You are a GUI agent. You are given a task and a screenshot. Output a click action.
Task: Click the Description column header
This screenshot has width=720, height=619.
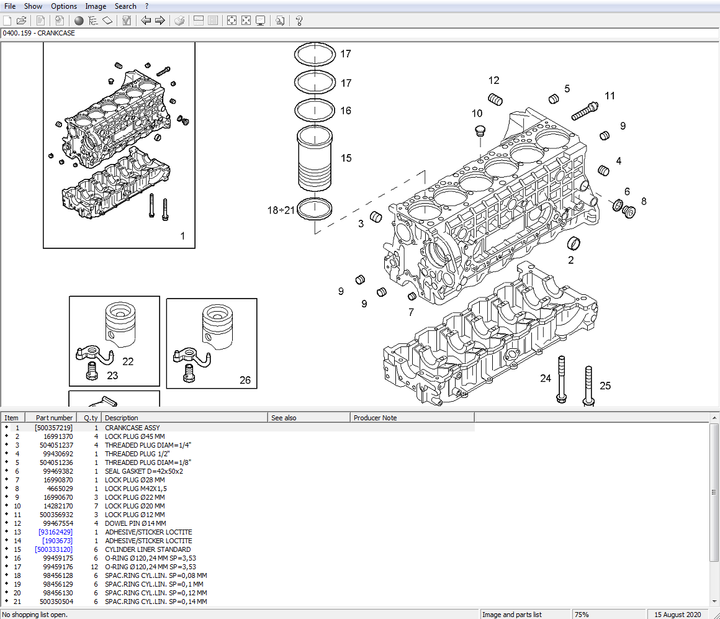point(185,418)
